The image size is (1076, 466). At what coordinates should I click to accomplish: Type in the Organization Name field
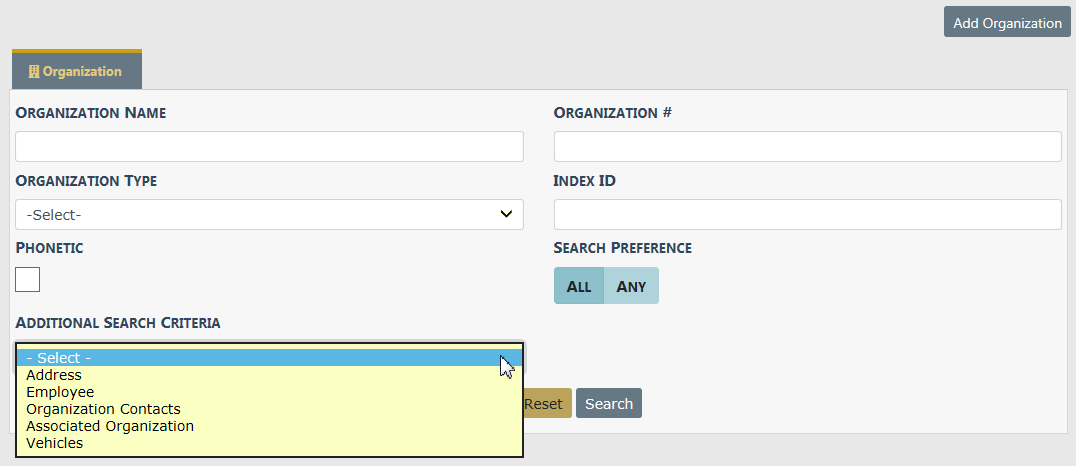pyautogui.click(x=269, y=146)
